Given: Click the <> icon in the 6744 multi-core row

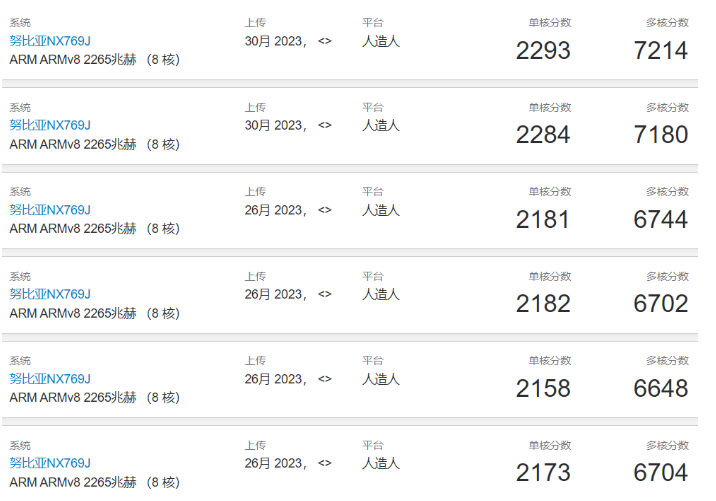Looking at the screenshot, I should pos(325,210).
